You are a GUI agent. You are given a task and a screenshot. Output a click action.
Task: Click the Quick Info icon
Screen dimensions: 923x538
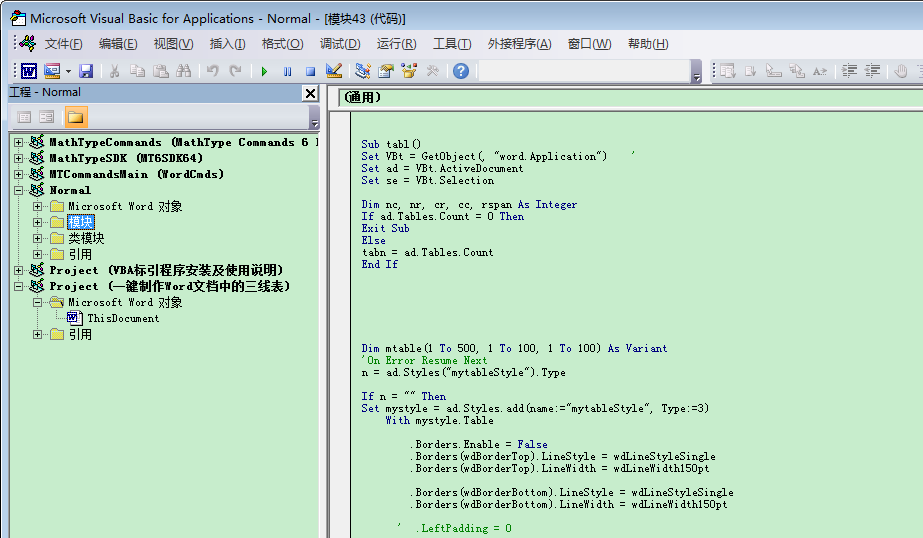(773, 71)
